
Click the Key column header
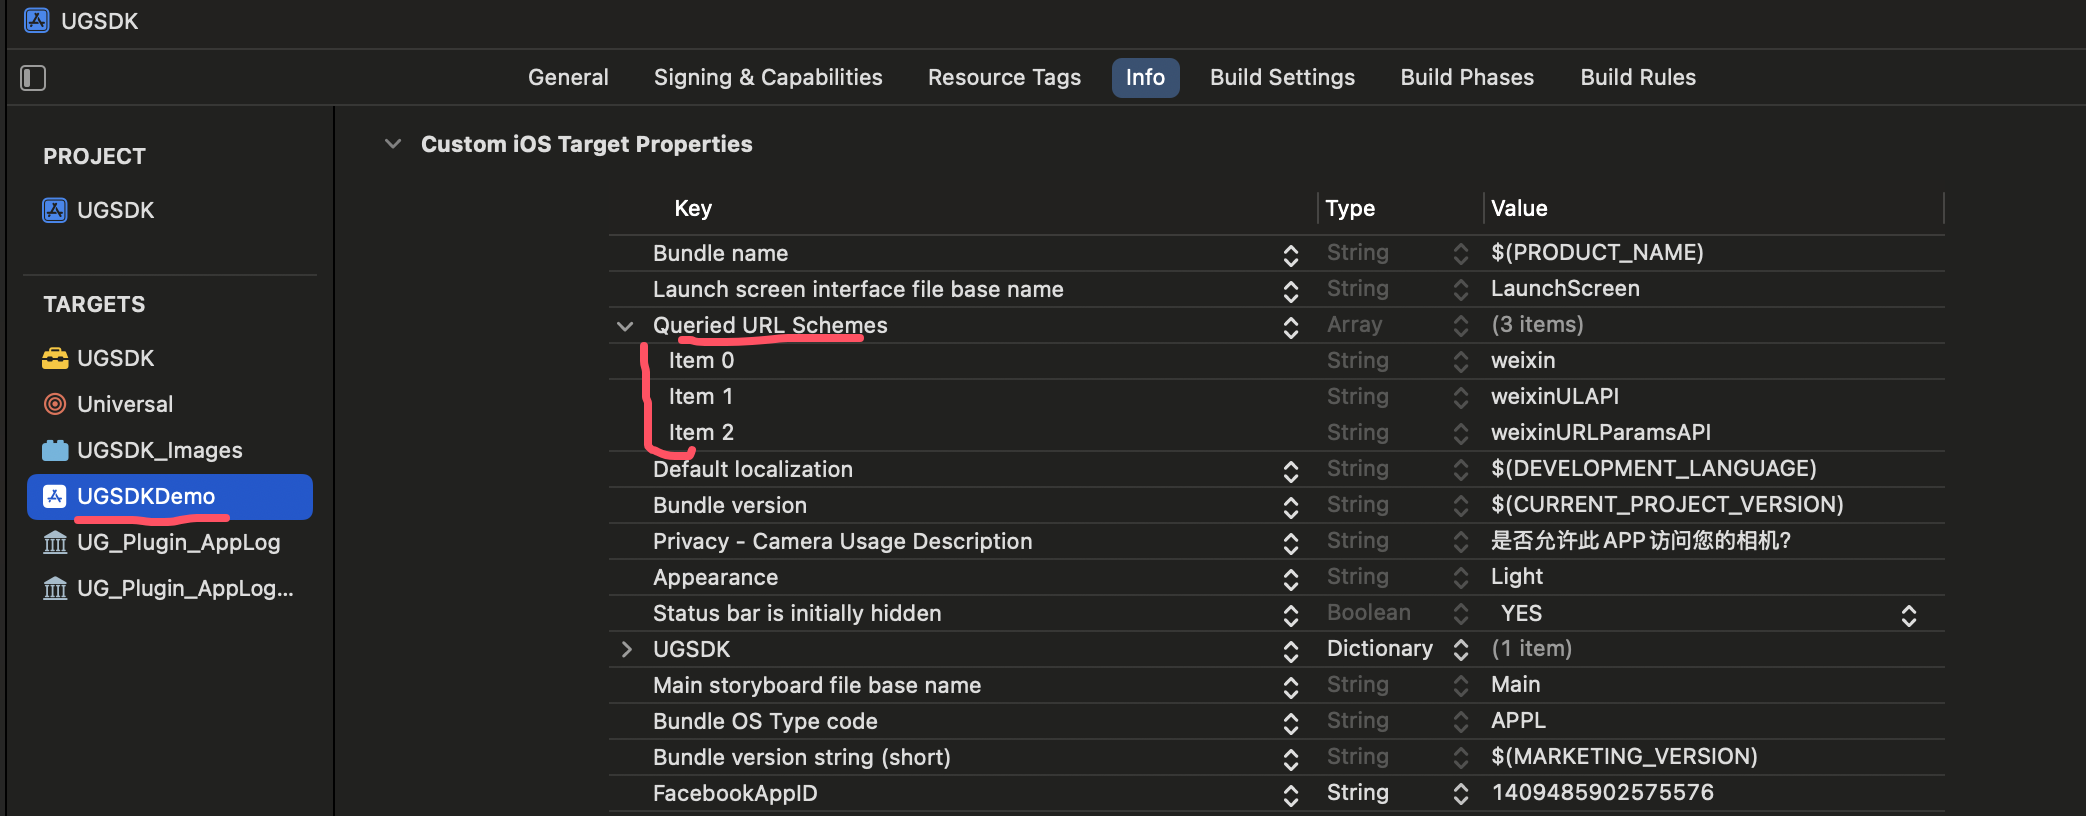(x=693, y=208)
